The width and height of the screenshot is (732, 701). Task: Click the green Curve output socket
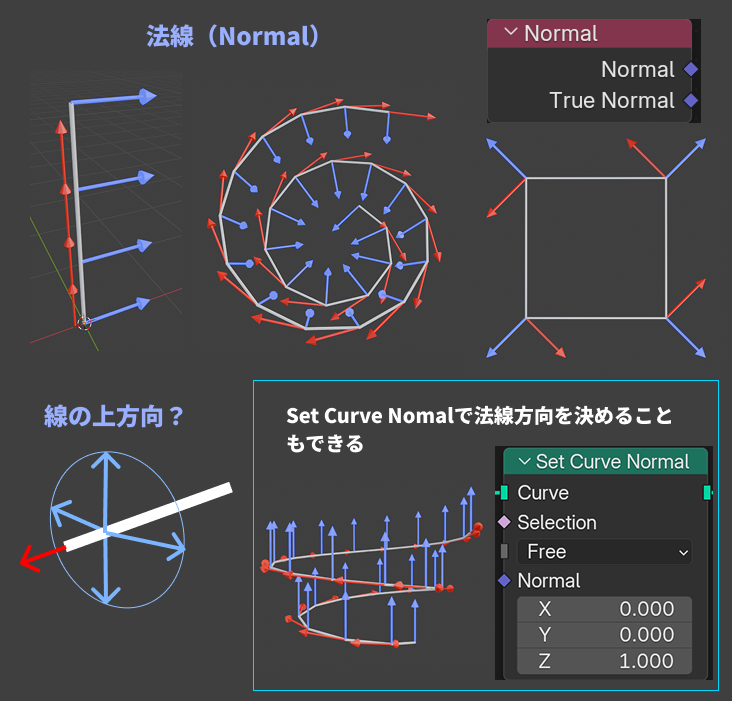pyautogui.click(x=708, y=492)
